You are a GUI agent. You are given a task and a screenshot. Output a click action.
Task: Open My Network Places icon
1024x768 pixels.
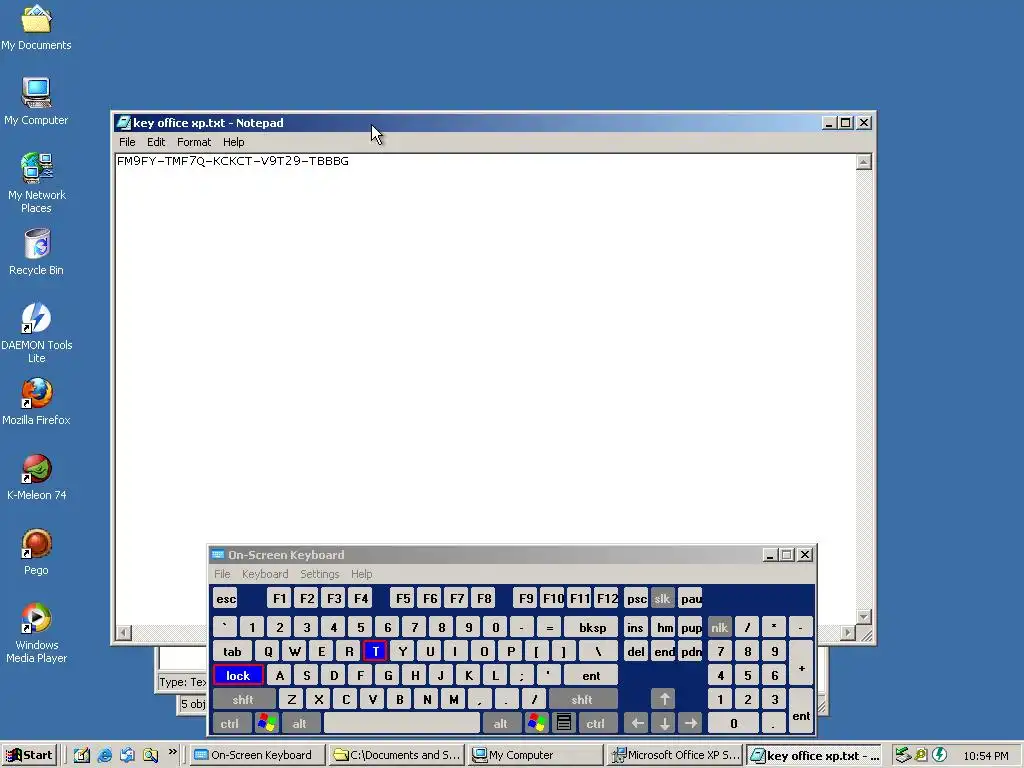tap(37, 183)
